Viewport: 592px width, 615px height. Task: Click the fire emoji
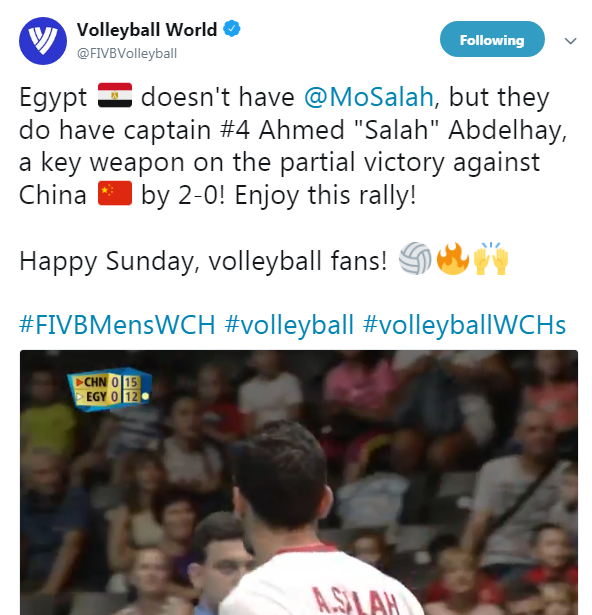click(x=452, y=258)
